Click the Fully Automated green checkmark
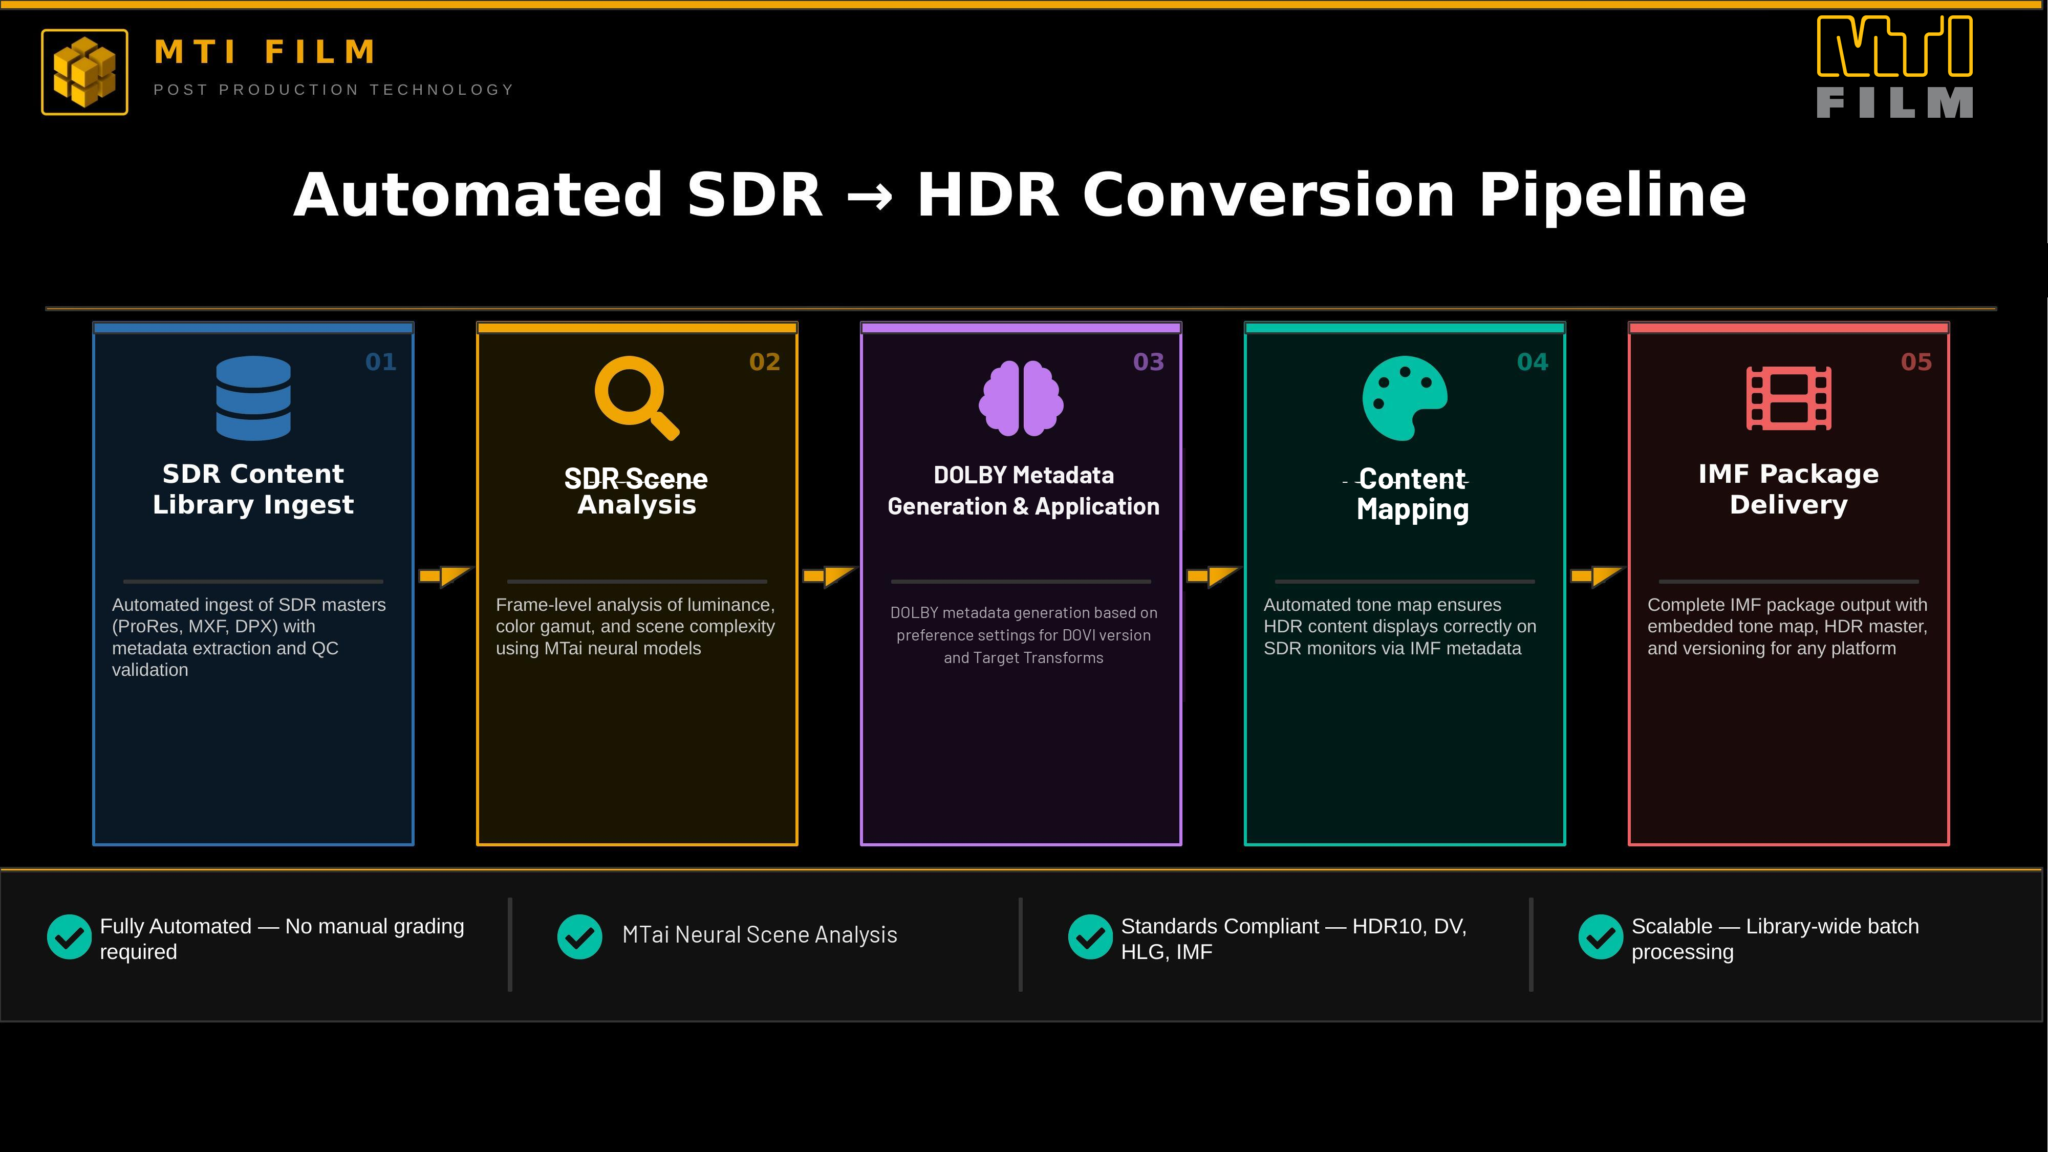The height and width of the screenshot is (1152, 2048). pyautogui.click(x=69, y=937)
